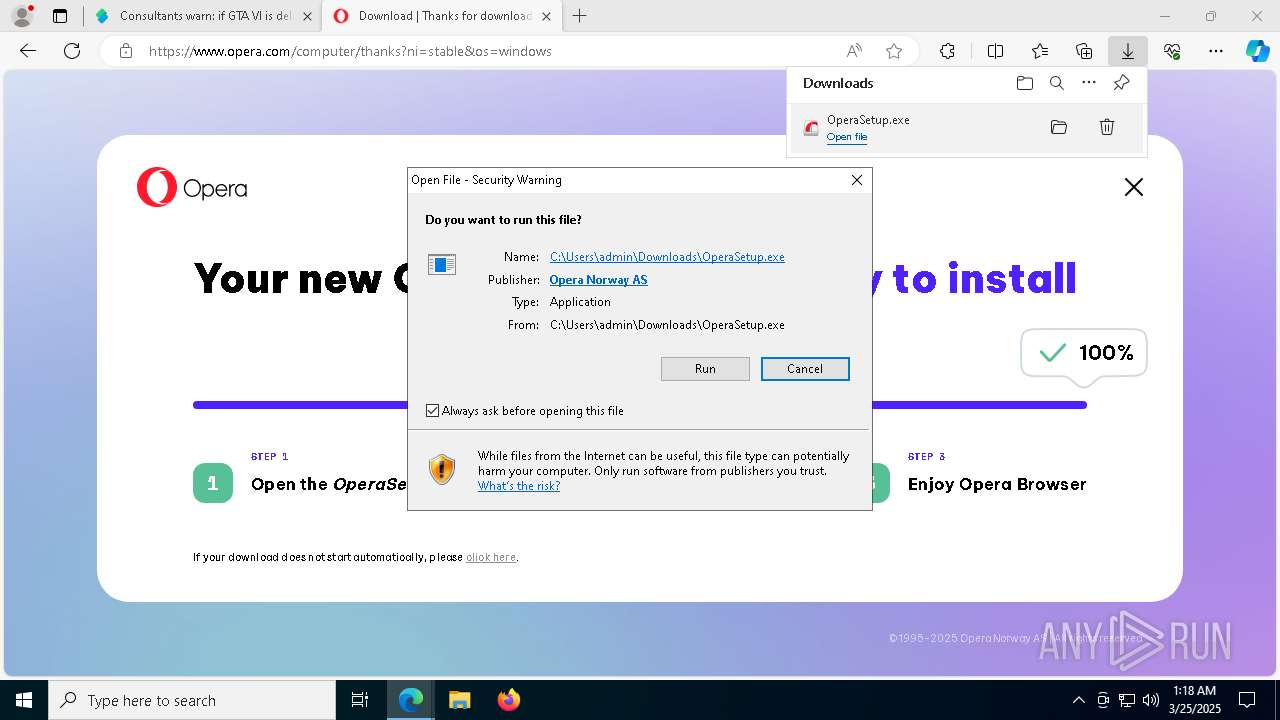This screenshot has width=1280, height=720.
Task: Click Run to launch OperaSetup.exe
Action: (705, 369)
